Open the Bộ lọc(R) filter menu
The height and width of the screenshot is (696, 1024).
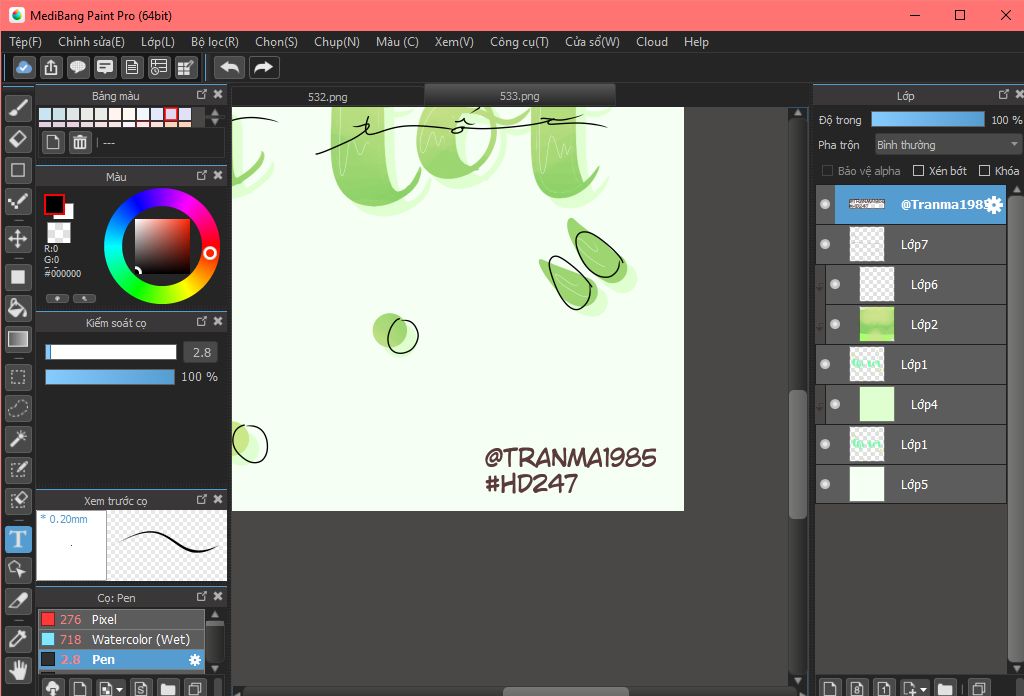pyautogui.click(x=215, y=42)
